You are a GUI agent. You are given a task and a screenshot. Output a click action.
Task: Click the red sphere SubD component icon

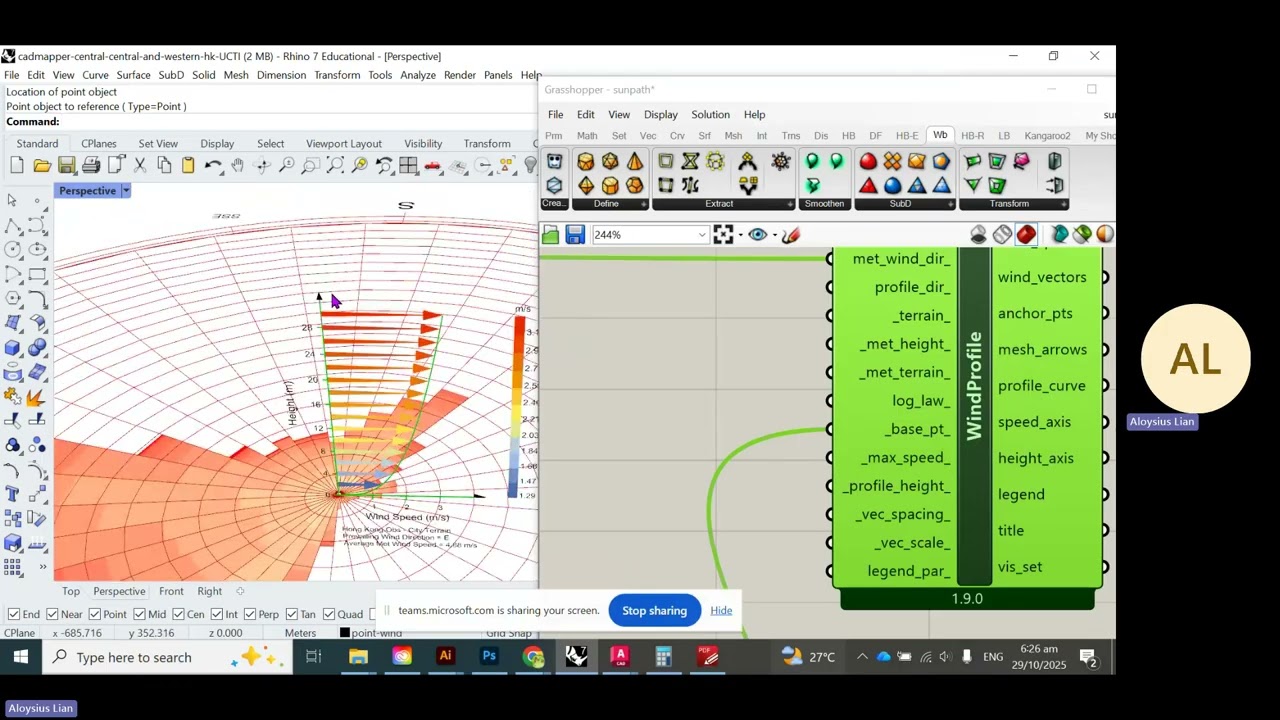[868, 162]
